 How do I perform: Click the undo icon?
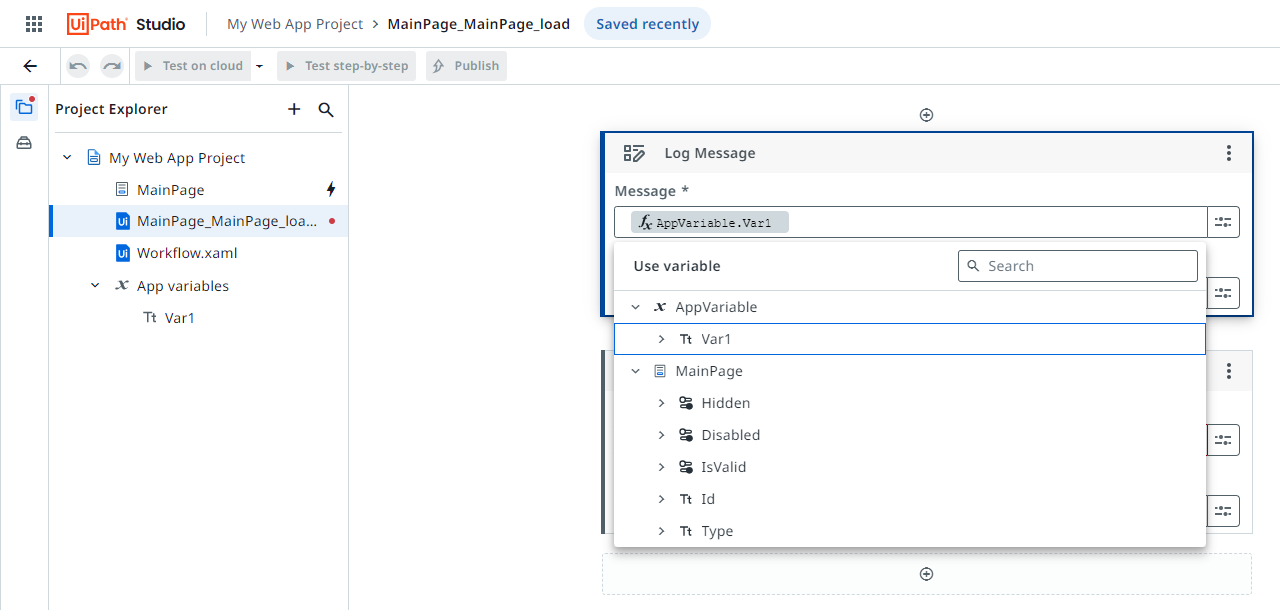[x=78, y=66]
